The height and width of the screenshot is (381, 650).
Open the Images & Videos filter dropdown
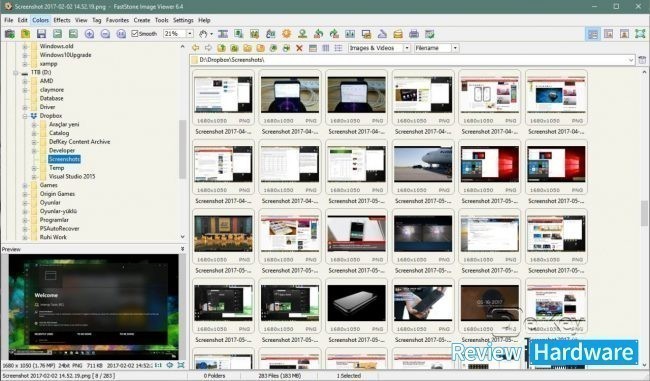tap(407, 48)
